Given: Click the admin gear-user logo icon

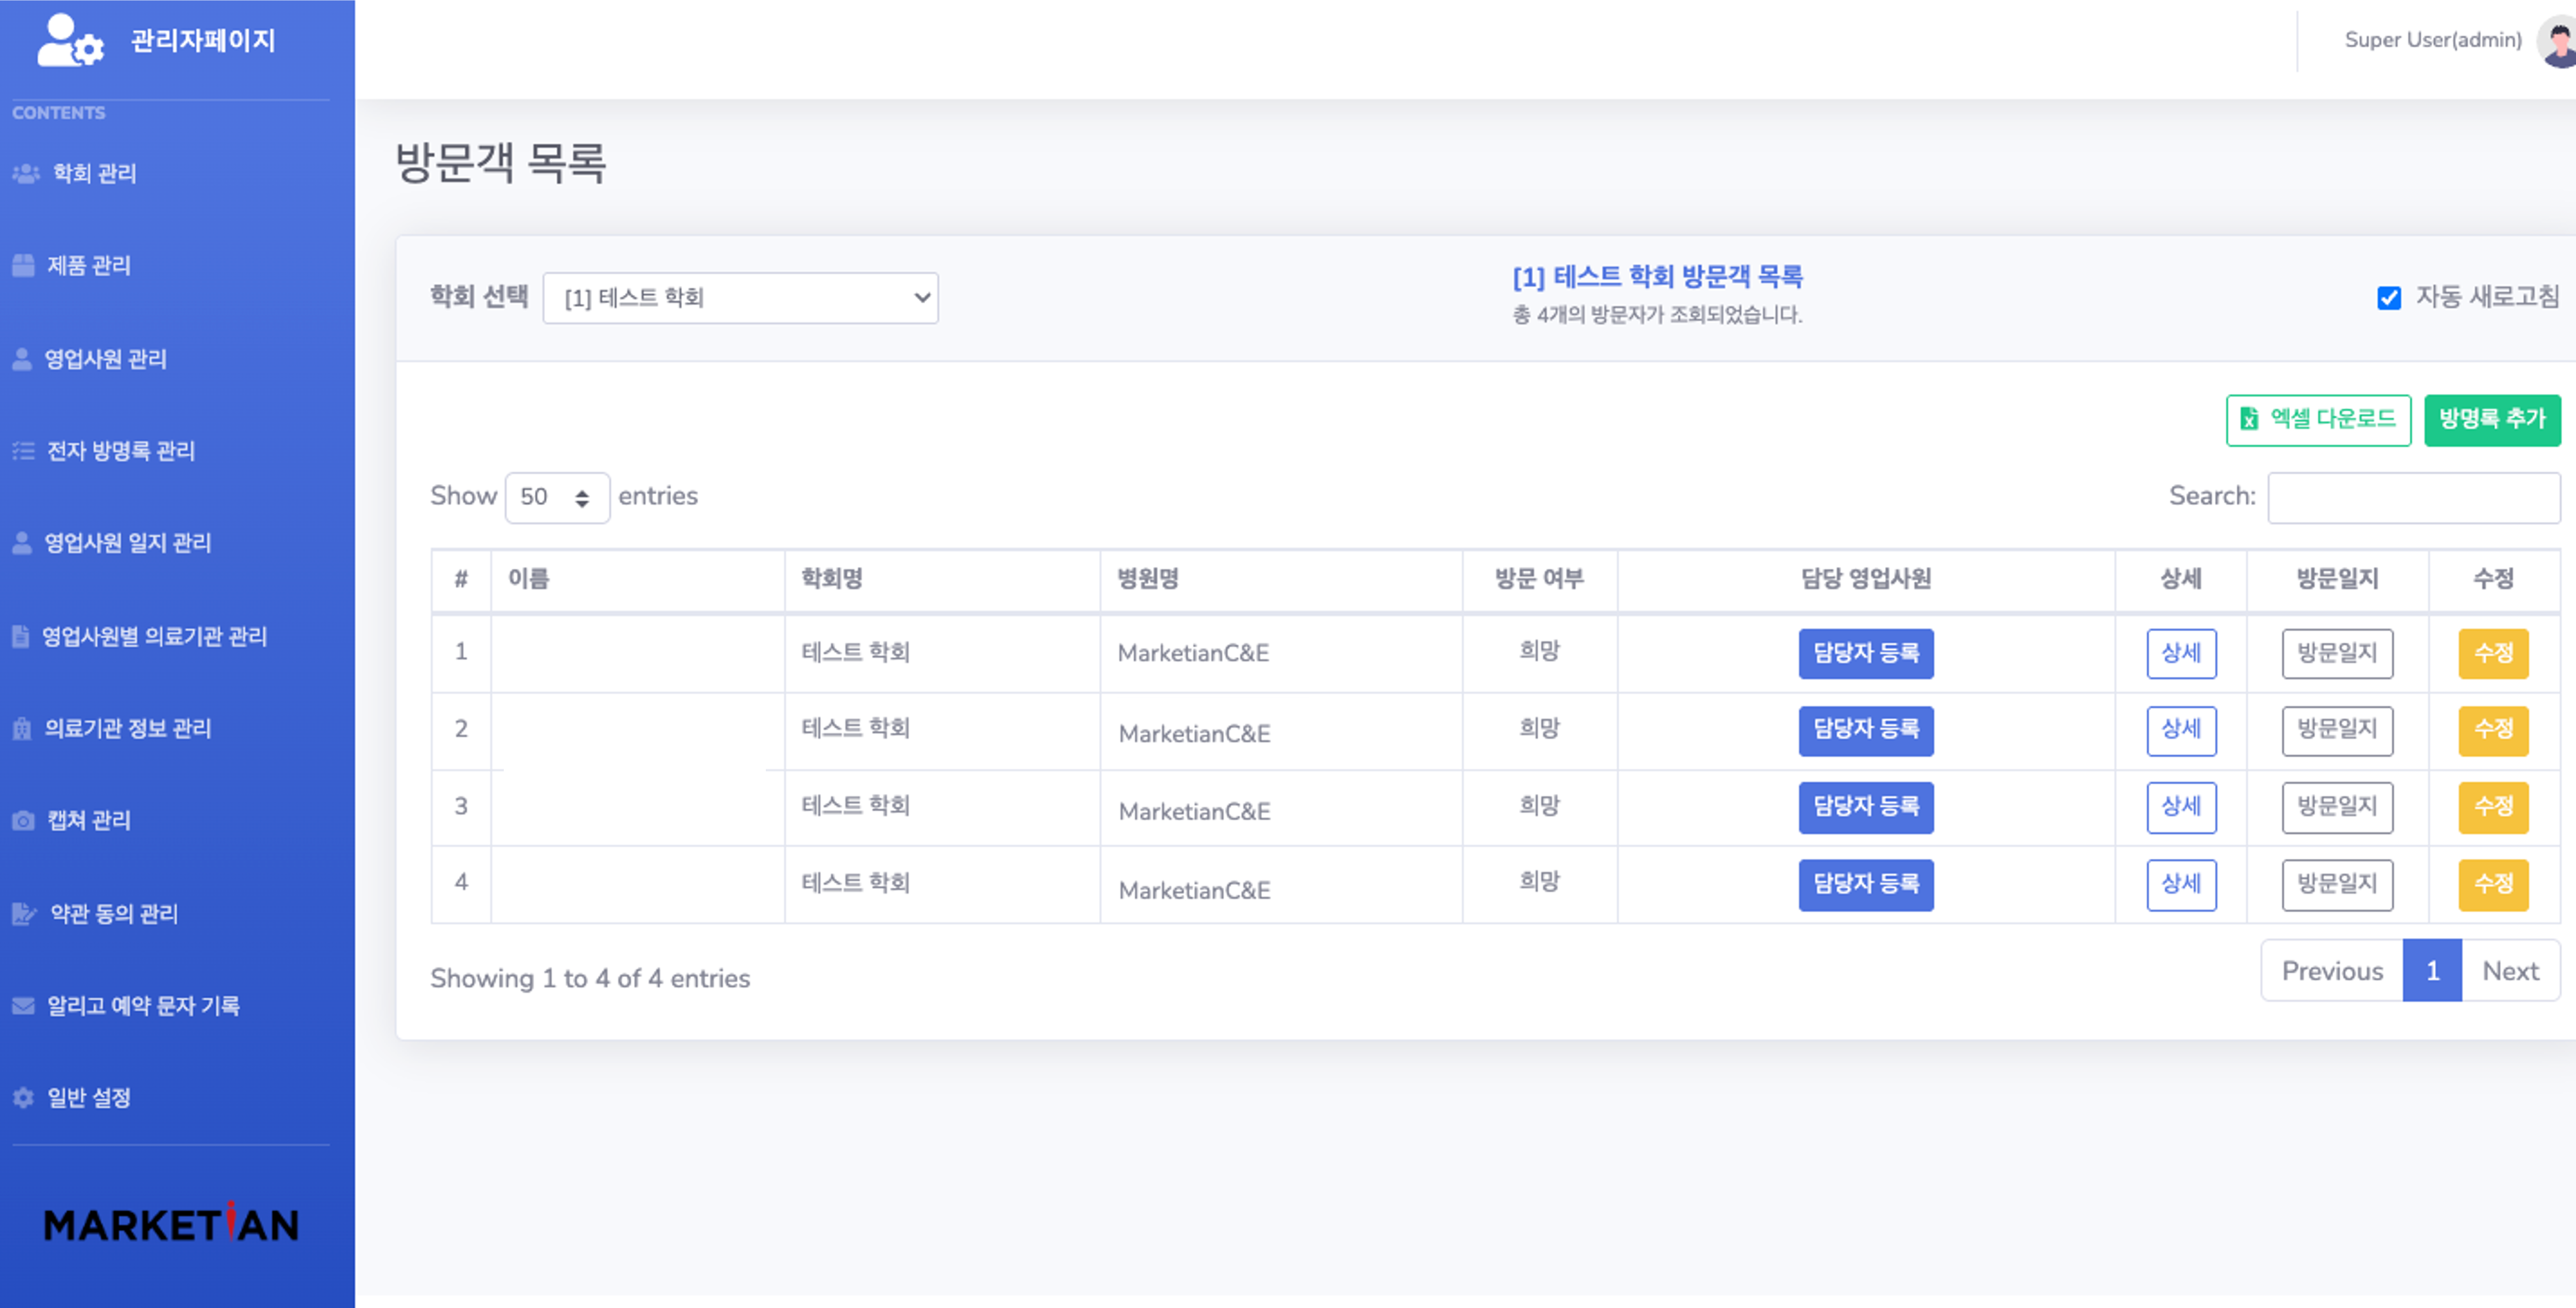Looking at the screenshot, I should point(69,40).
